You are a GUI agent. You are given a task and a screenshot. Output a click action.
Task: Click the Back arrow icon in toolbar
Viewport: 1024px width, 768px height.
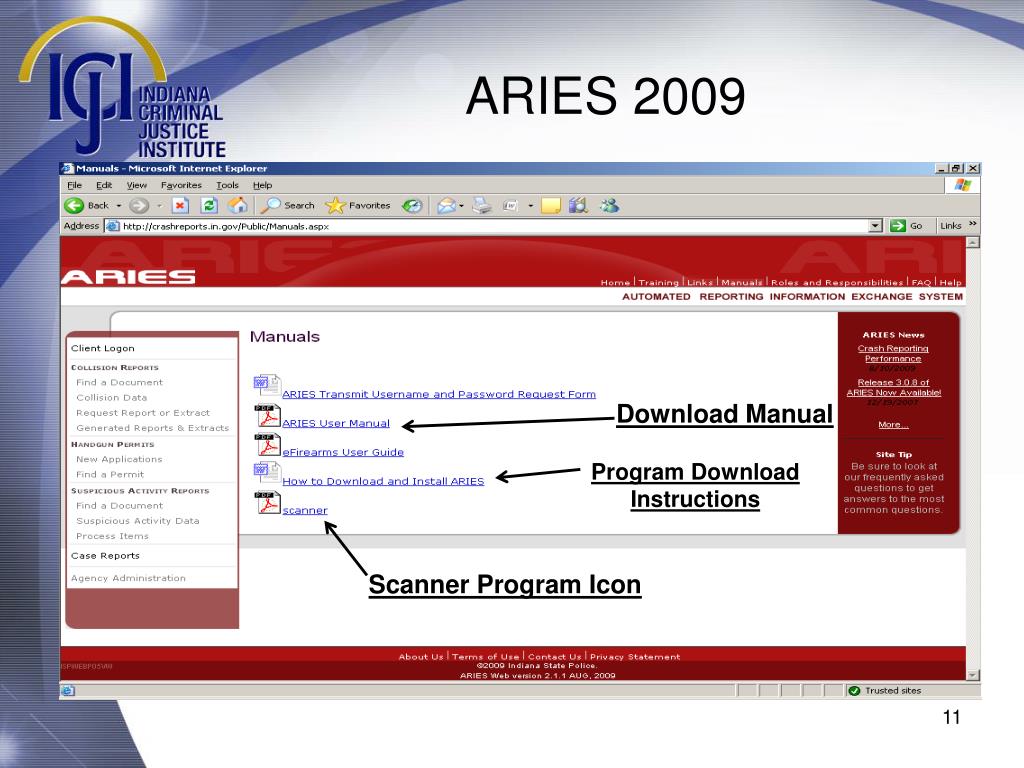(x=74, y=206)
